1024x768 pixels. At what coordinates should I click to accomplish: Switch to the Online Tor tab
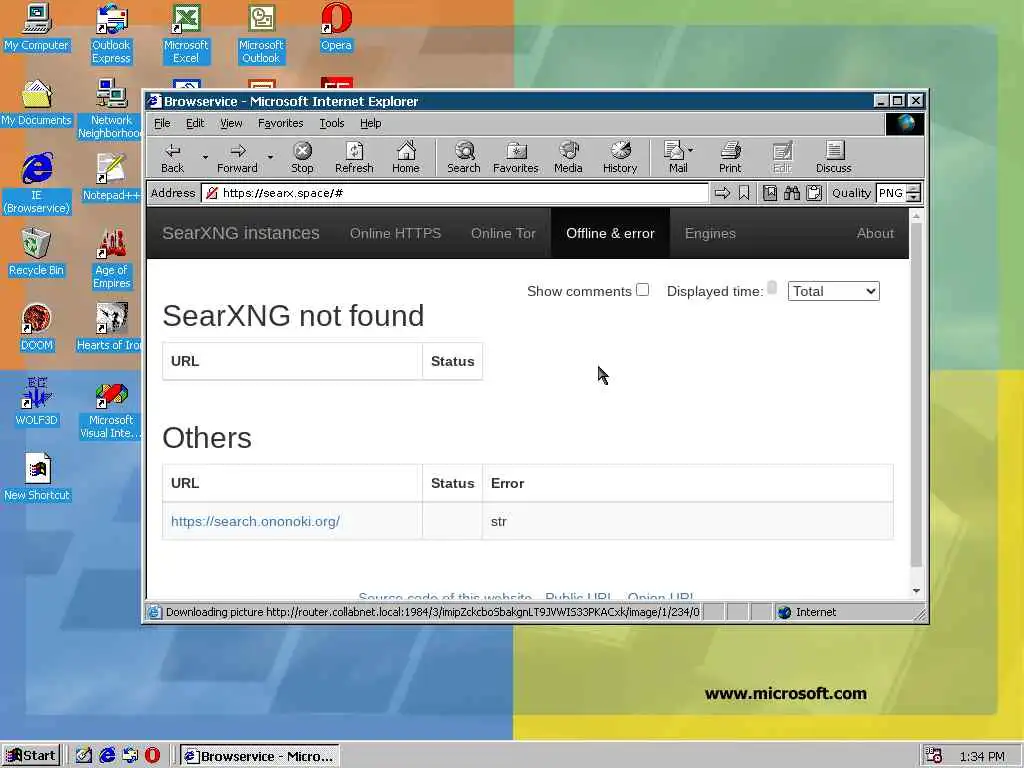coord(503,234)
